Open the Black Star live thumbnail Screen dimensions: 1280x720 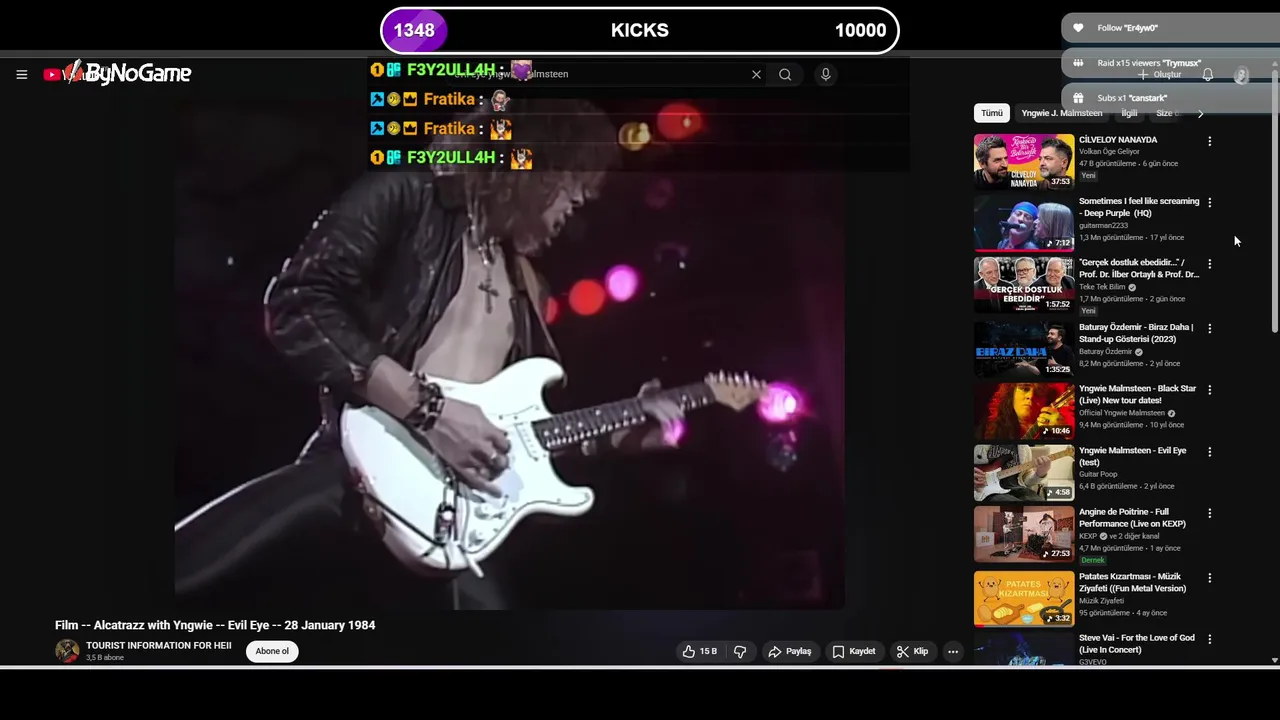click(1024, 410)
